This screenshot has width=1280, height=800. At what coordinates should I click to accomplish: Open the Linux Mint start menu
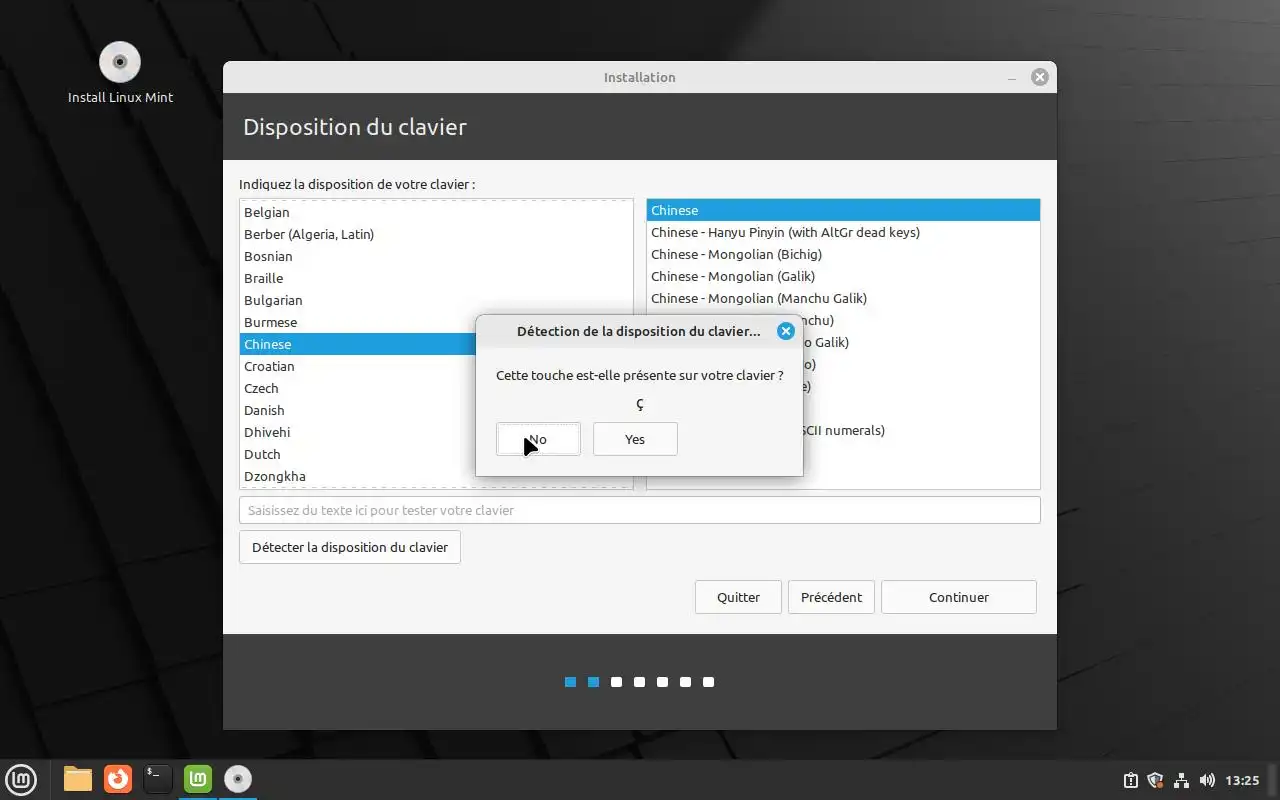[21, 778]
